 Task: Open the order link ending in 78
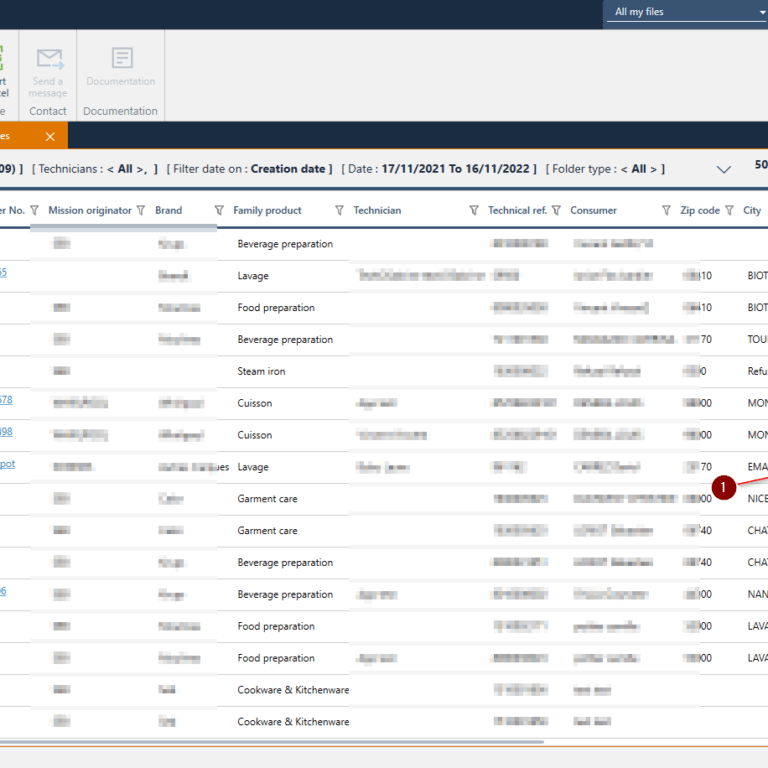tap(6, 400)
